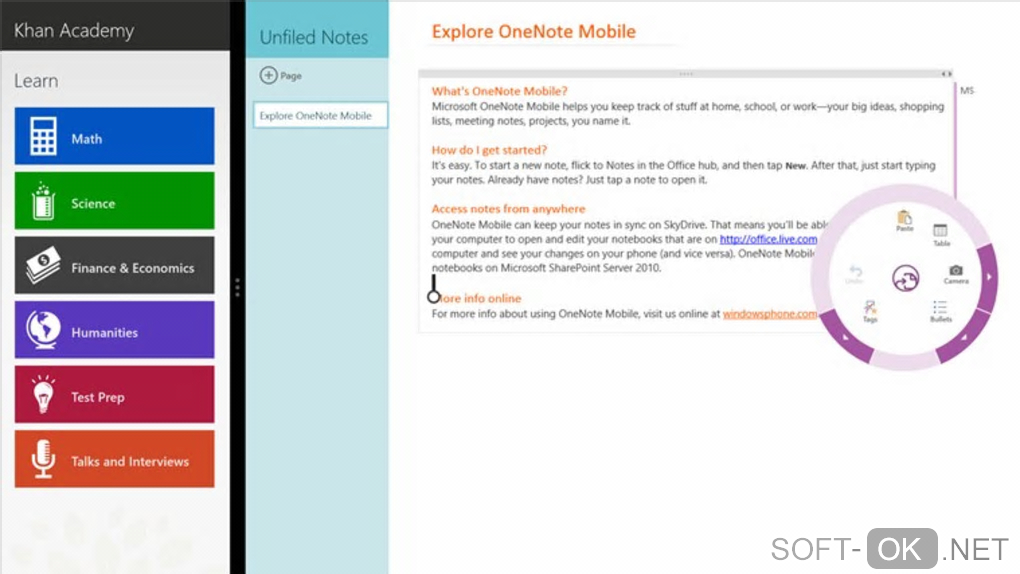Click the Explore OneNote Mobile page title

tap(533, 31)
